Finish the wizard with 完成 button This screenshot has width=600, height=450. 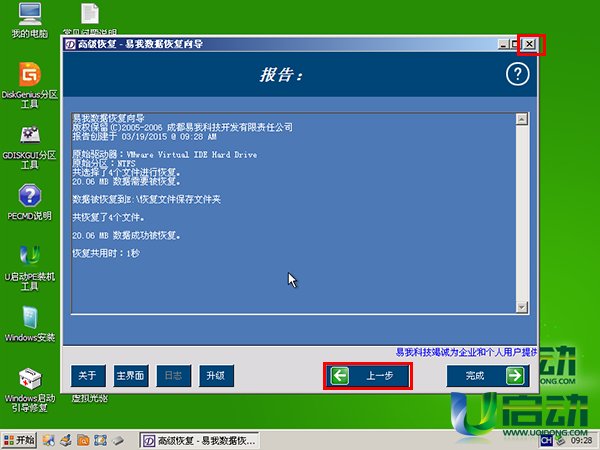click(486, 376)
